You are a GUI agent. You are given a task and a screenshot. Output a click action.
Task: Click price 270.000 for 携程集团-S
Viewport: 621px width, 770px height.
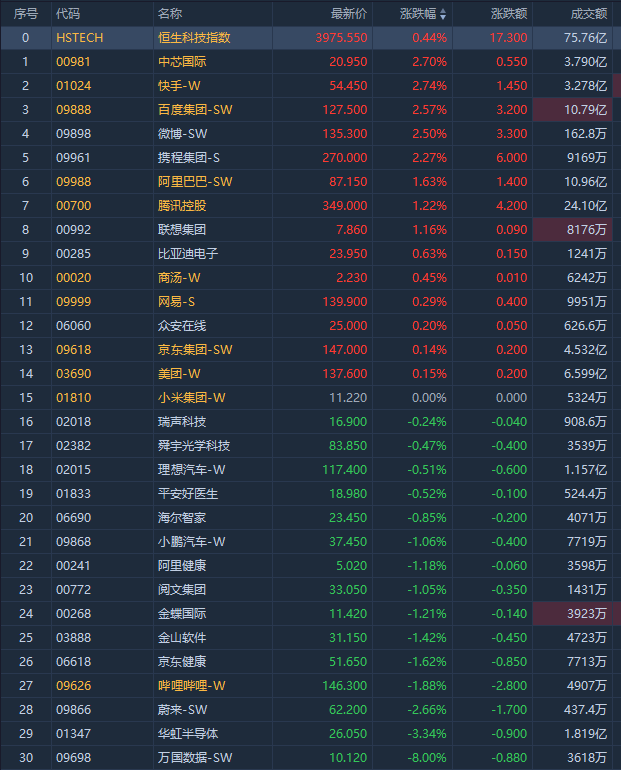(345, 158)
